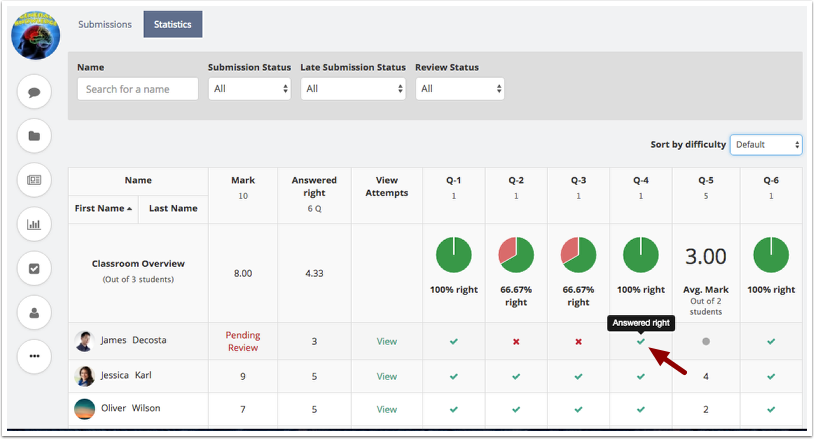Viewport: 814px width, 439px height.
Task: Click the Q-4 overview pie chart
Action: coord(641,255)
